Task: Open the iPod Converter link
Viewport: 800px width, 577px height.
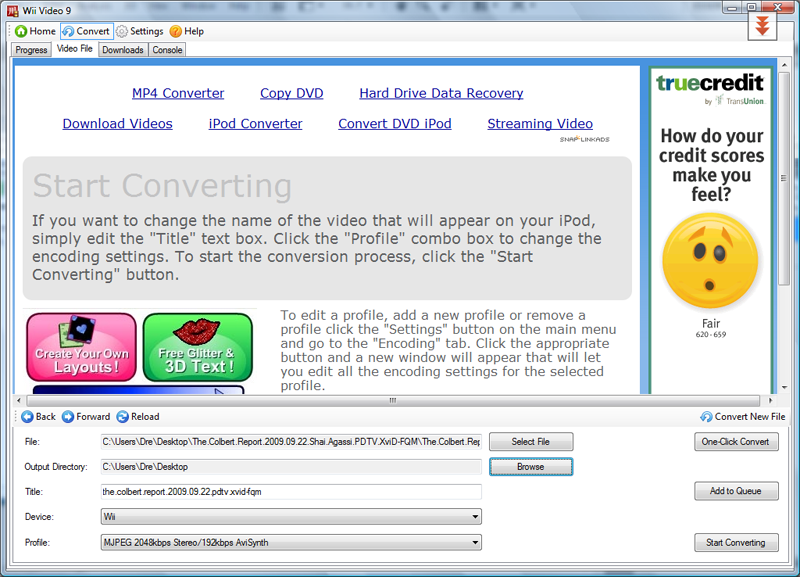Action: pyautogui.click(x=255, y=123)
